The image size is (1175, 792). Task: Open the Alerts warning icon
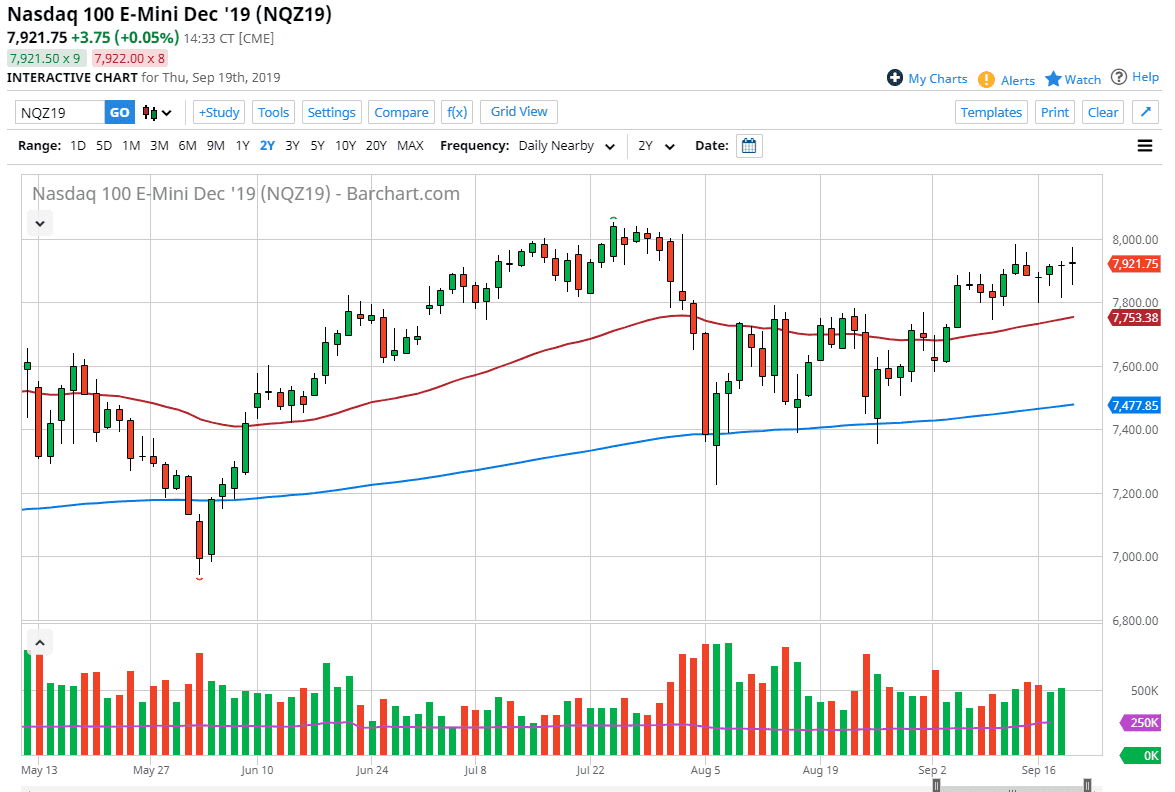(x=986, y=79)
